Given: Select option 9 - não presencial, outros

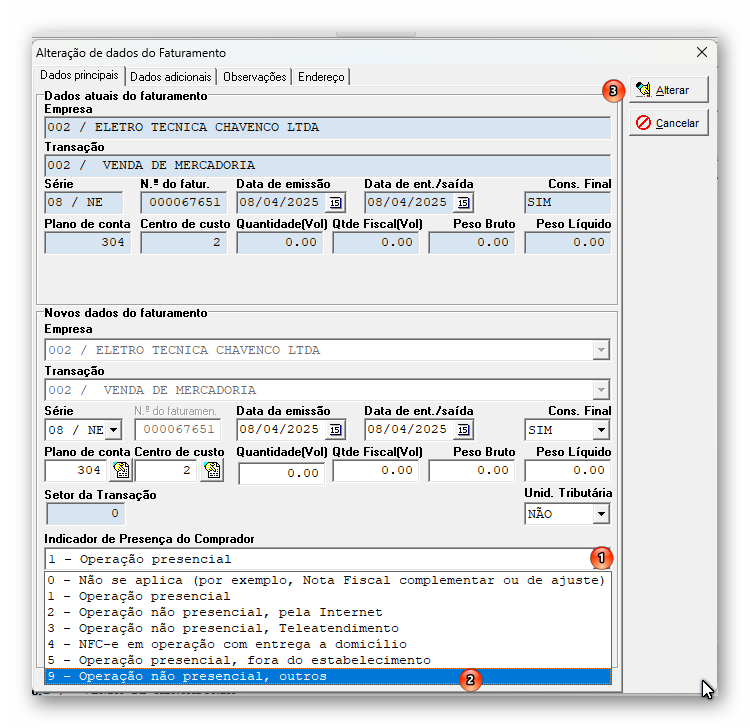Looking at the screenshot, I should (x=328, y=676).
